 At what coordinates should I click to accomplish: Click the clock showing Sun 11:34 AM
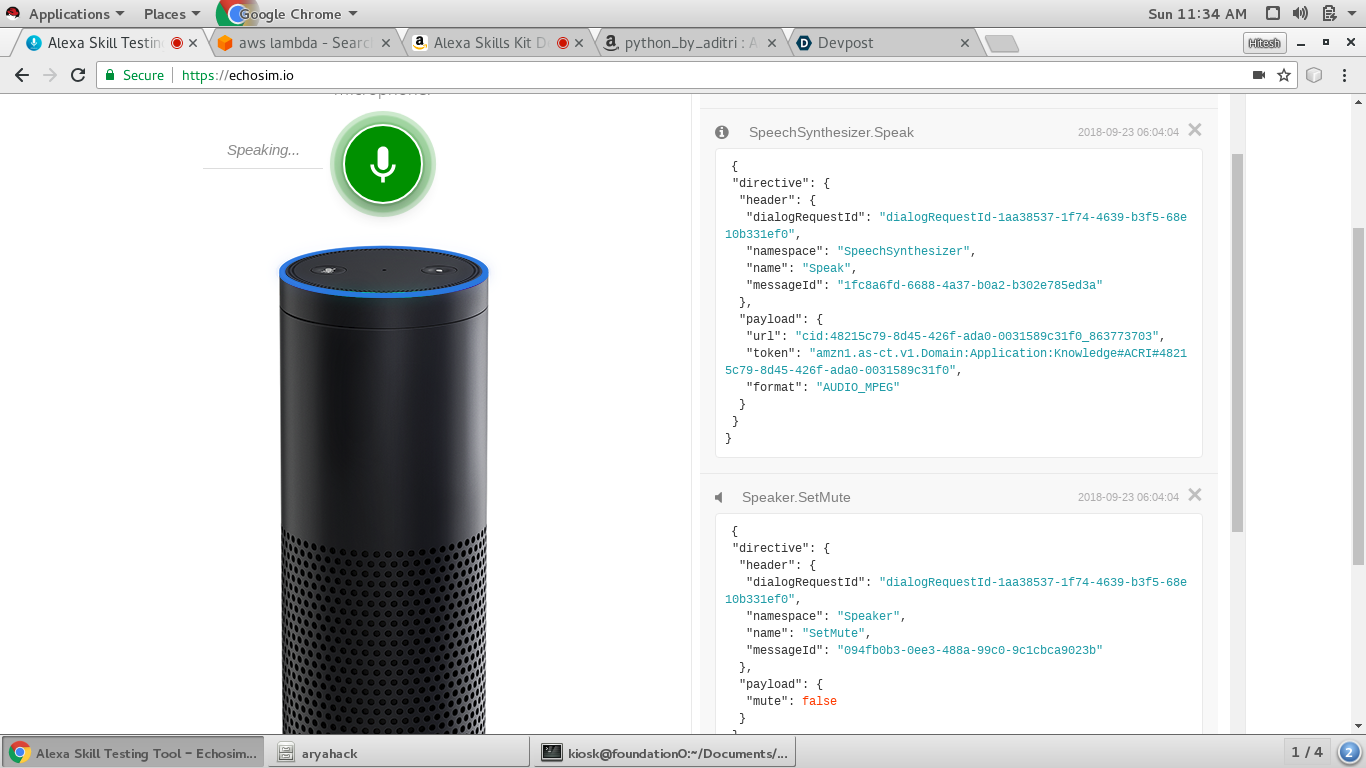[1198, 14]
